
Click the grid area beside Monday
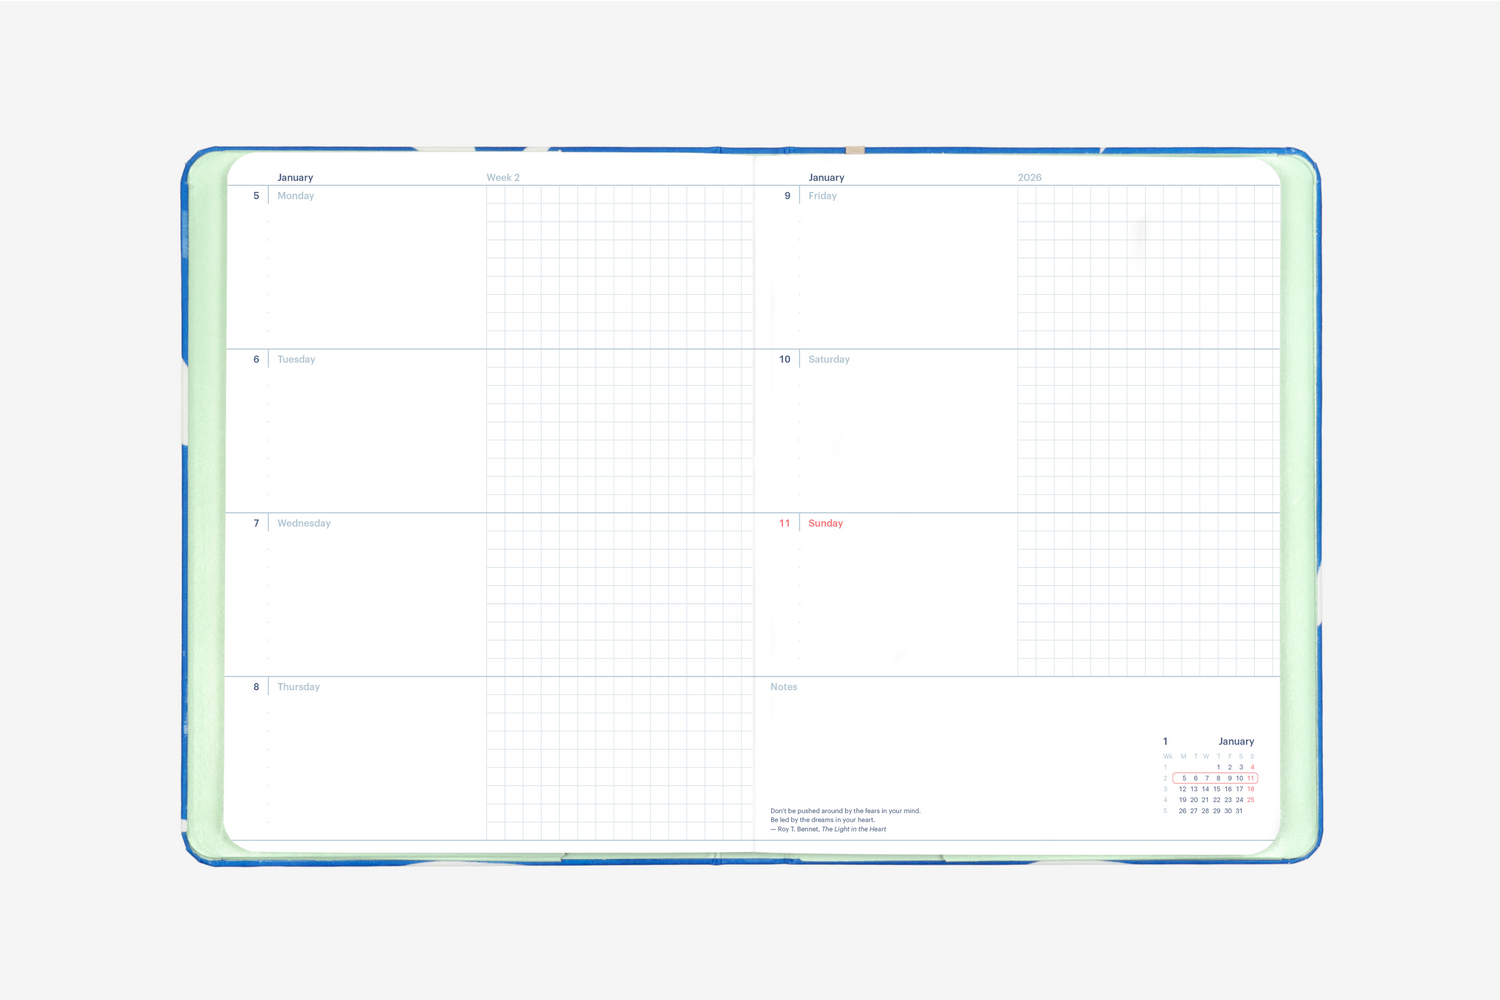point(618,267)
